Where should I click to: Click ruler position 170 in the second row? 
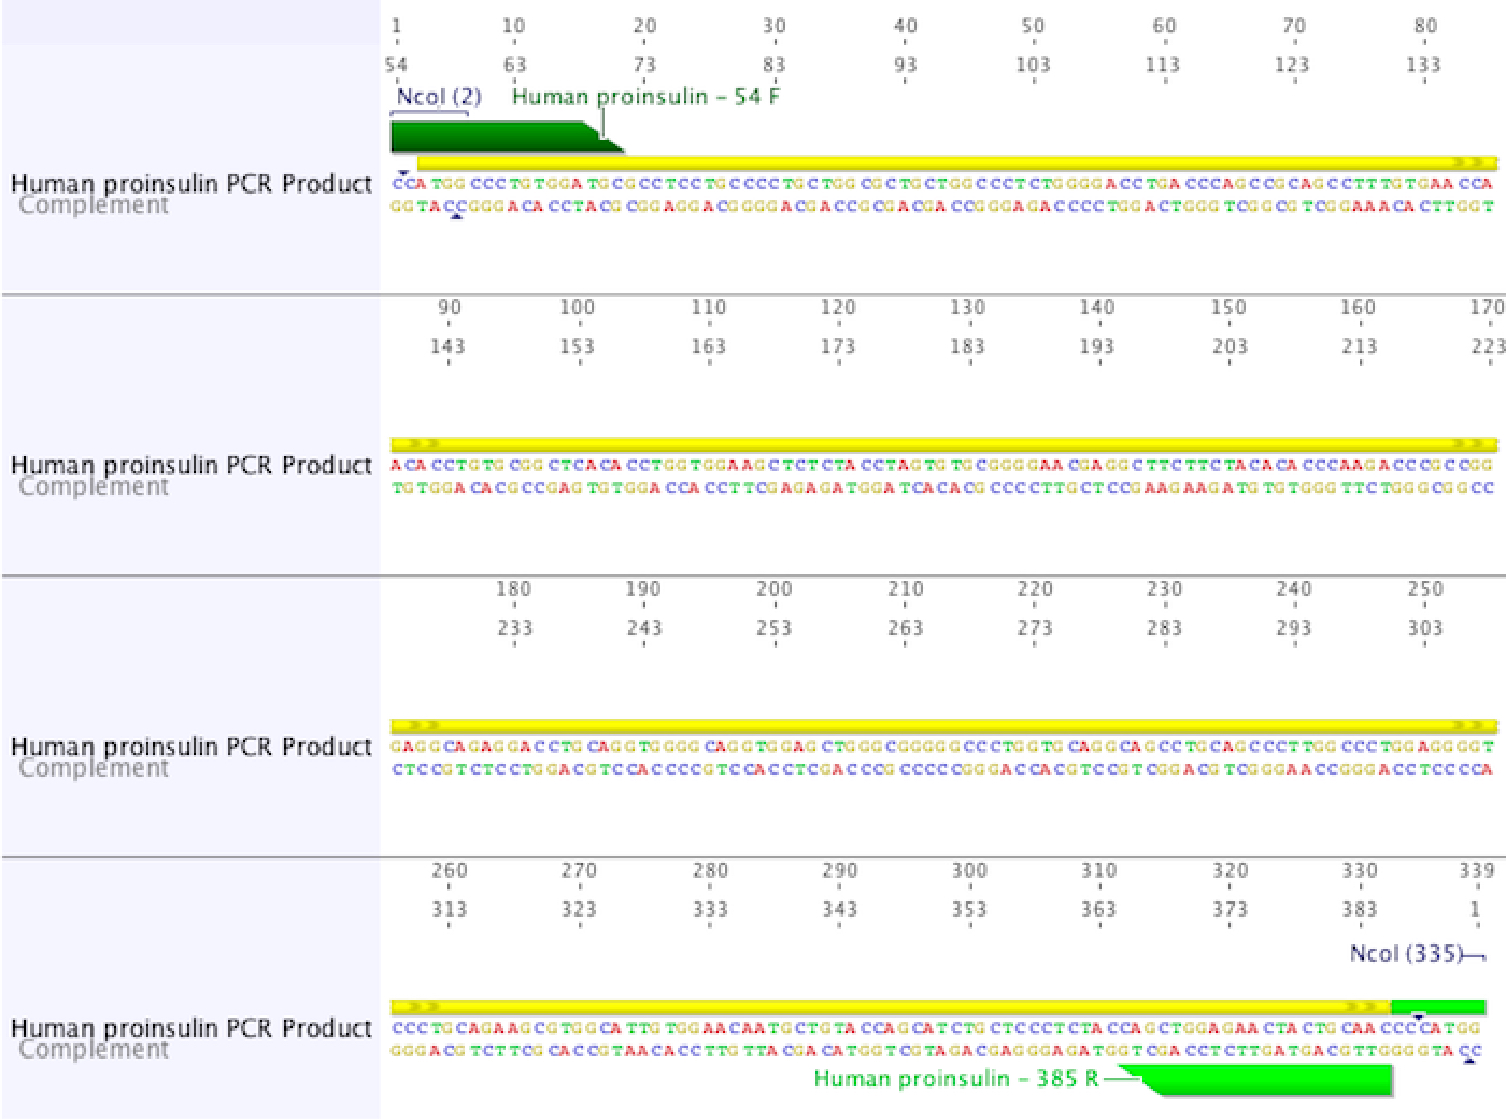click(x=1487, y=308)
